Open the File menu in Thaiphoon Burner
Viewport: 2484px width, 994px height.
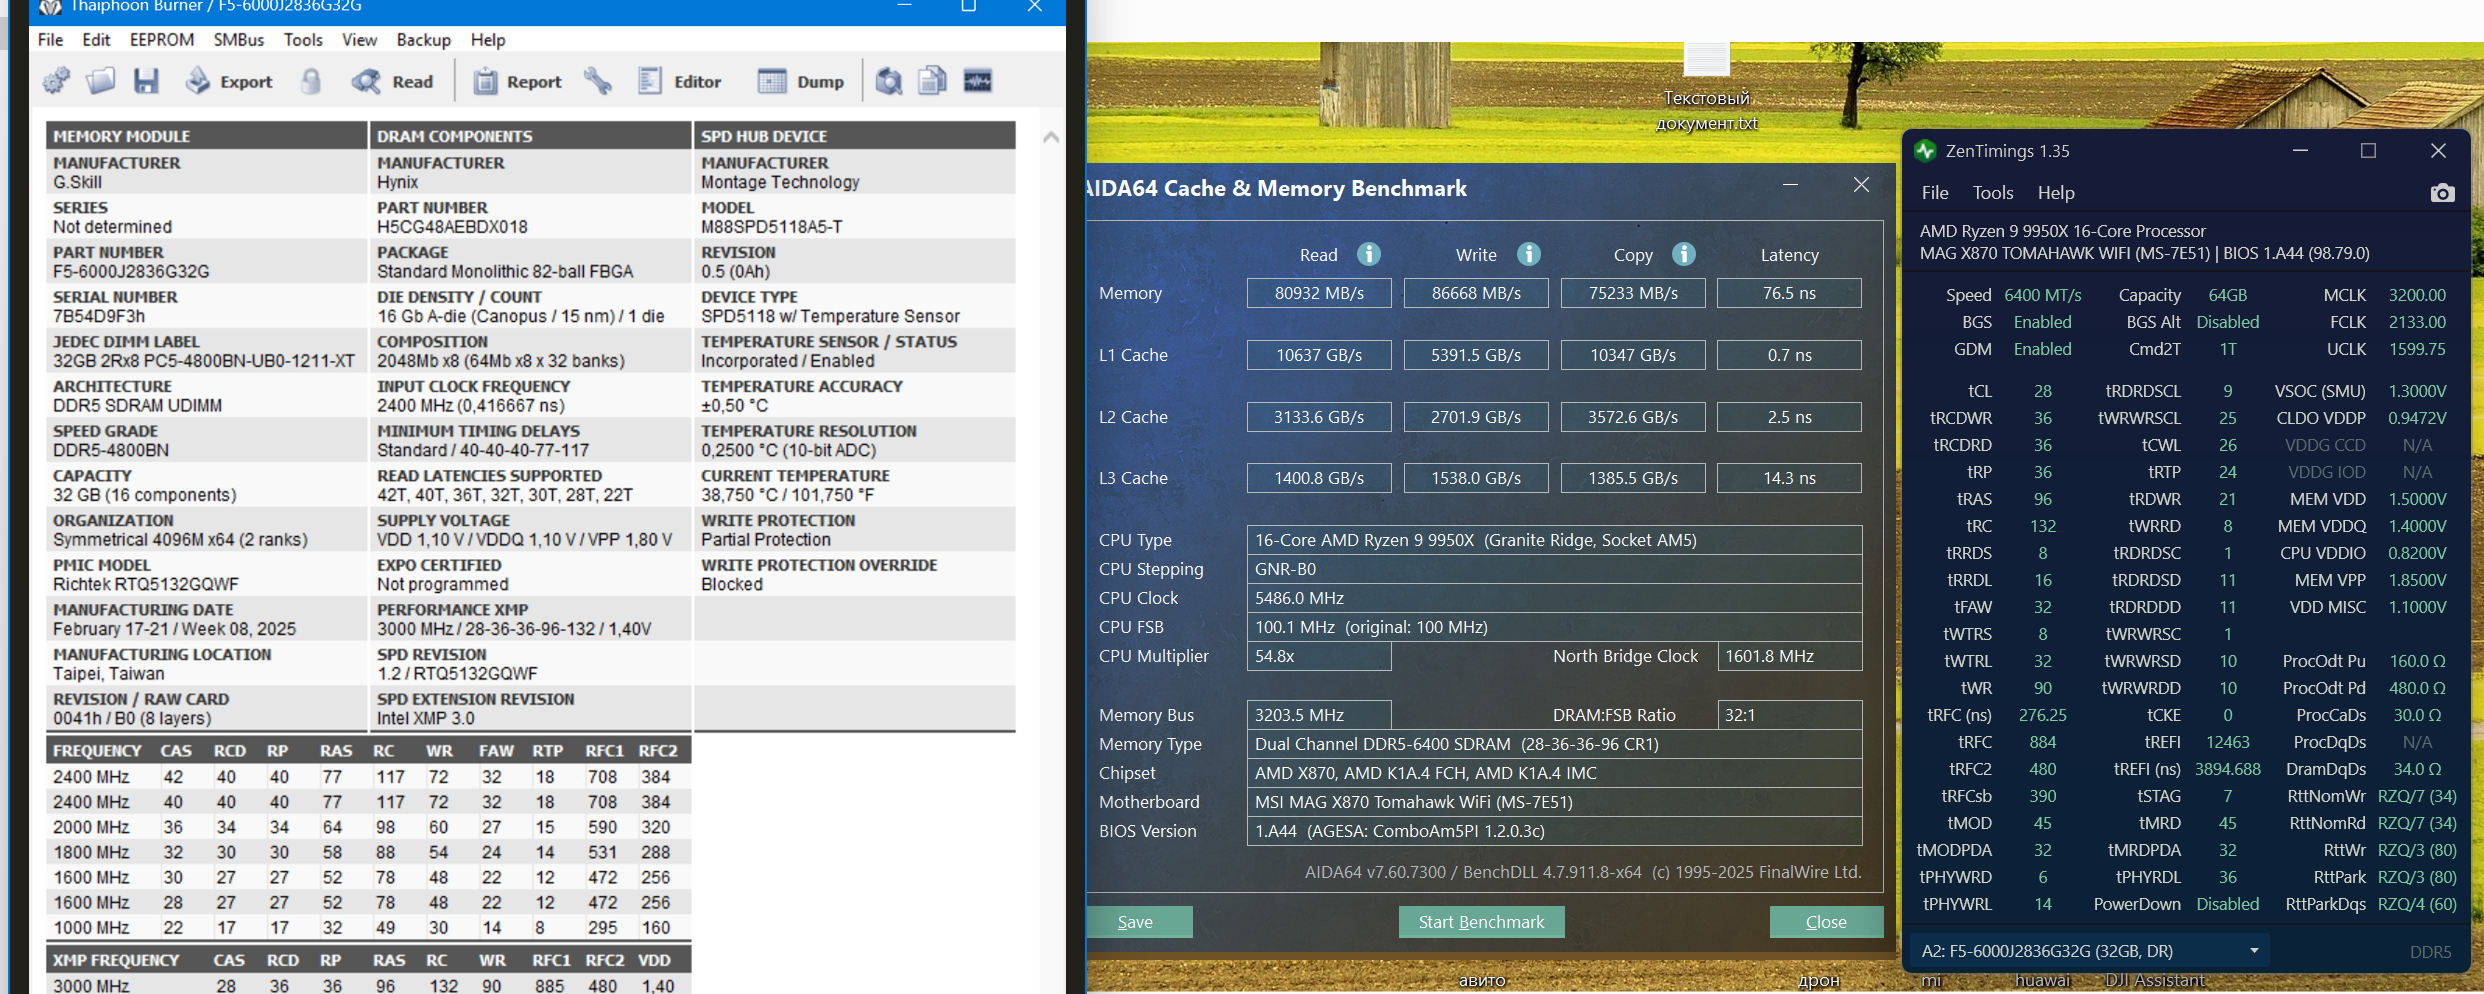(x=50, y=40)
